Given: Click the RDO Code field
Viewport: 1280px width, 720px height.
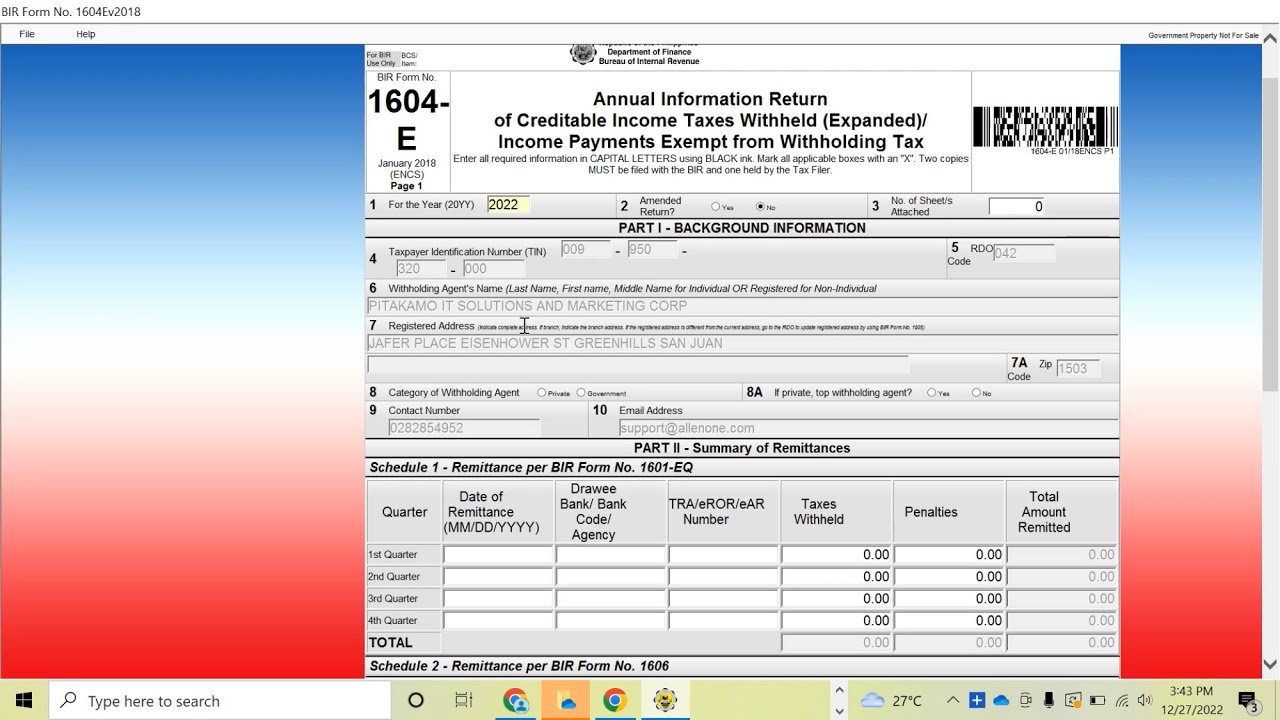Looking at the screenshot, I should pos(1024,253).
